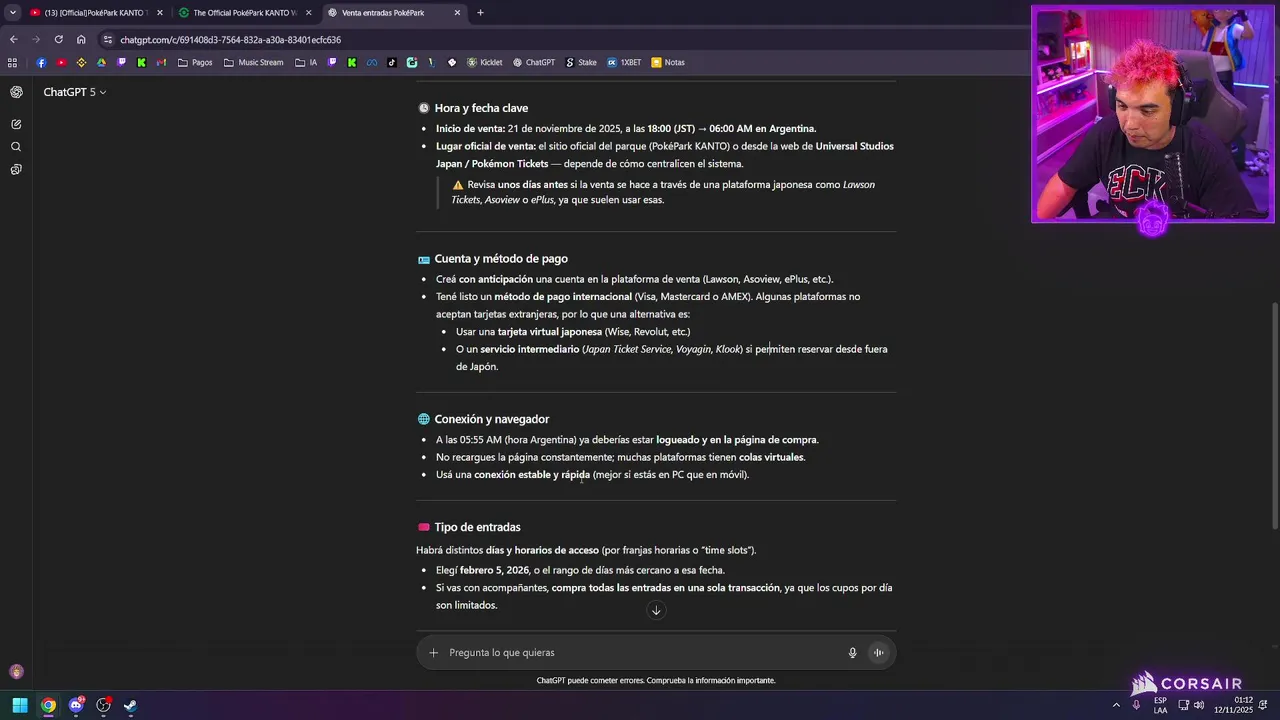1280x720 pixels.
Task: Open the Notas bookmark
Action: coord(668,62)
